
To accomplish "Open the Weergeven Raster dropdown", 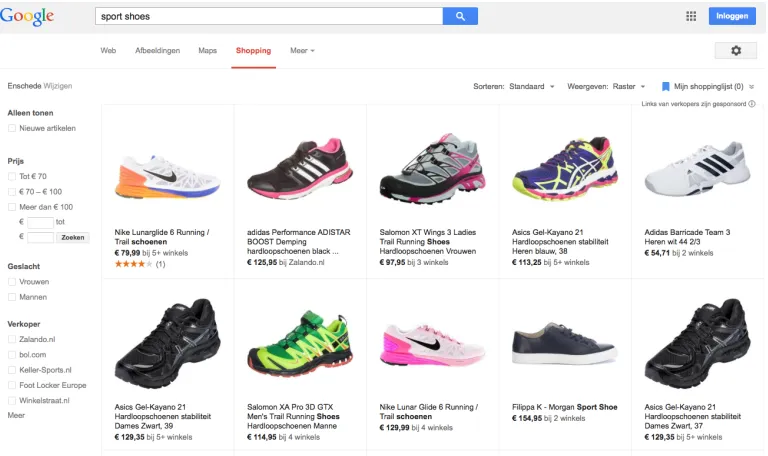I will (x=629, y=87).
